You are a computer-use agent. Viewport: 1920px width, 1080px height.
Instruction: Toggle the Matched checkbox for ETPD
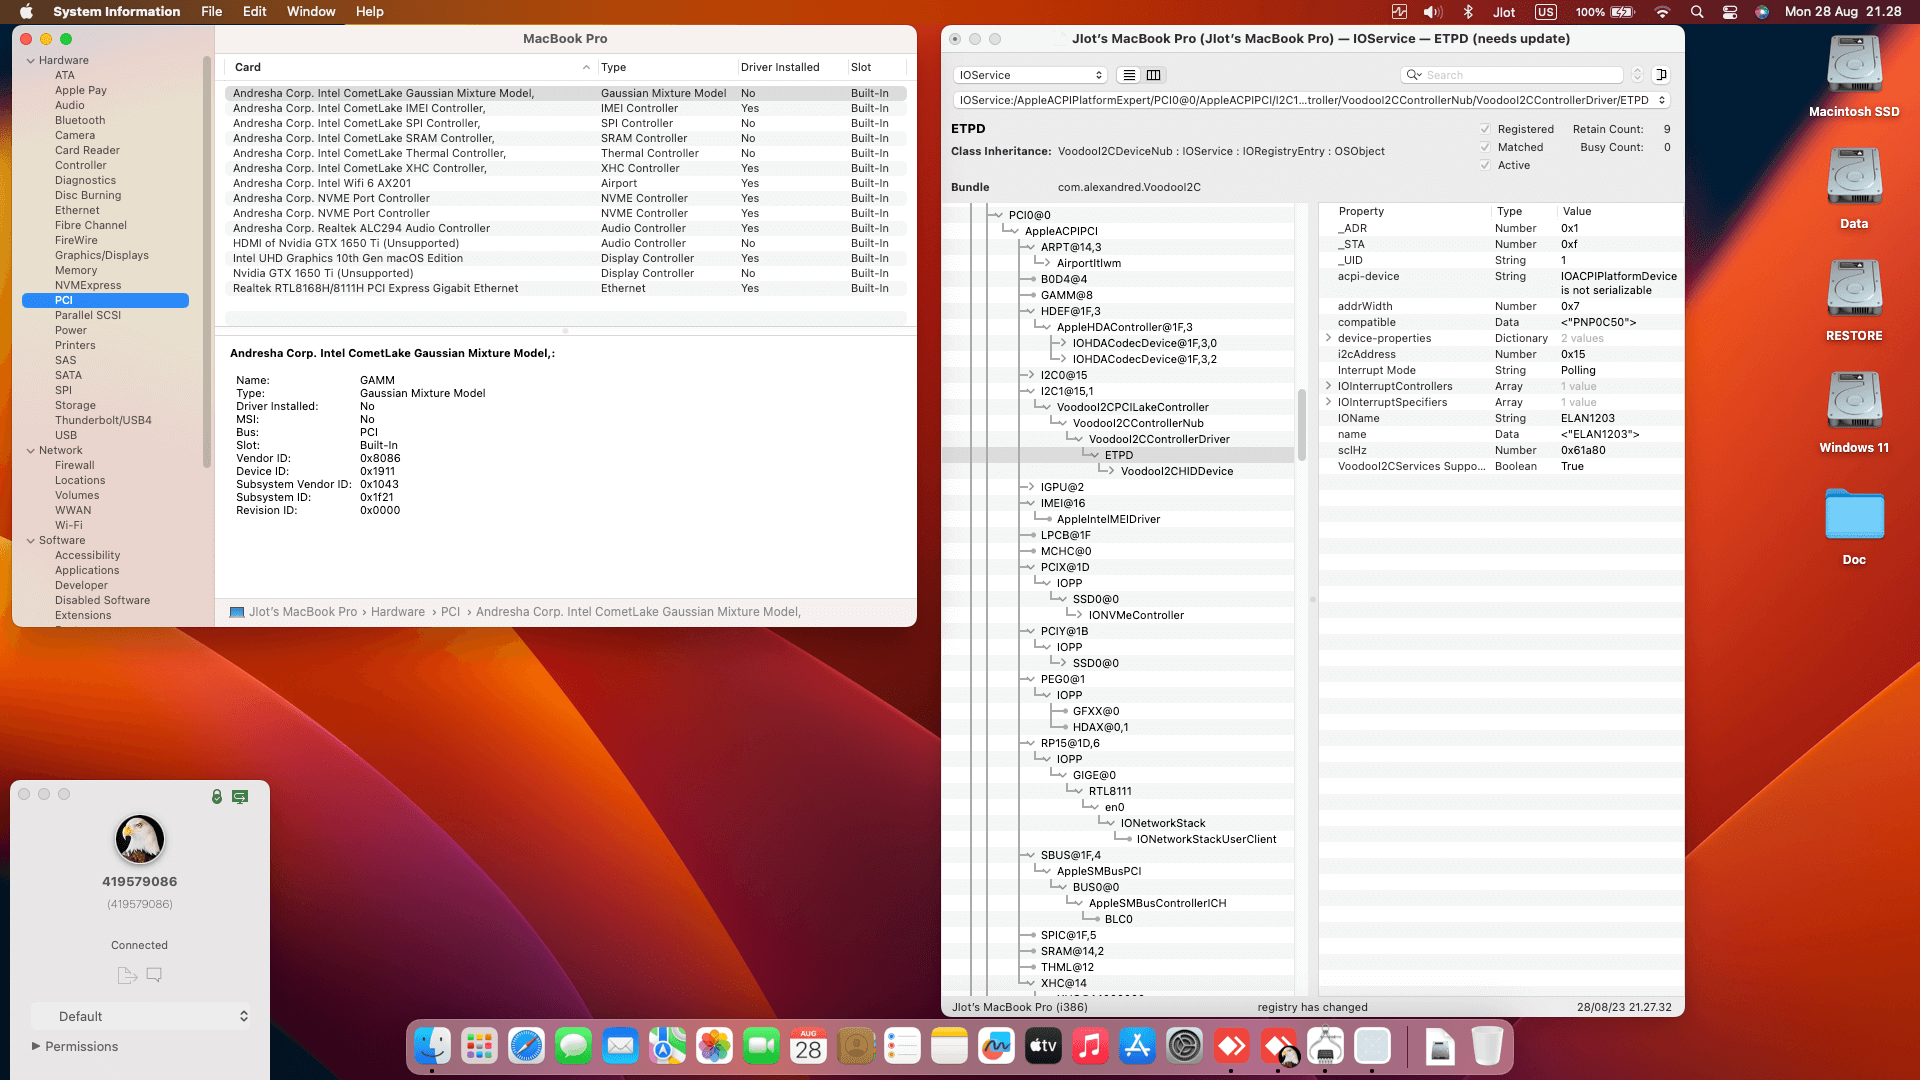1486,147
